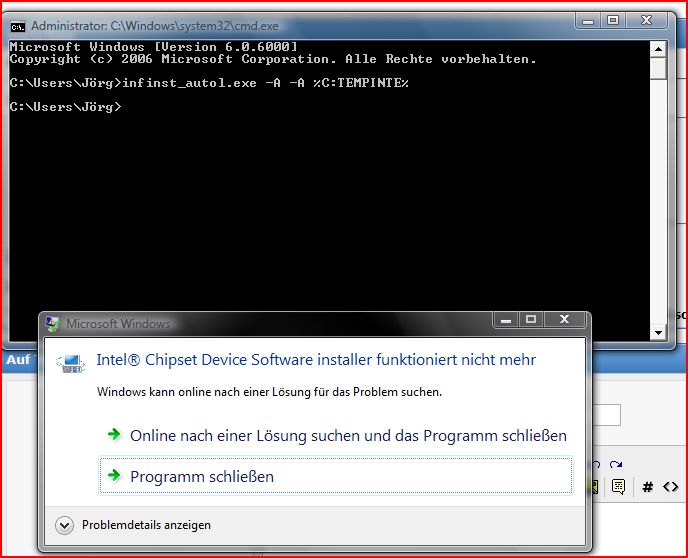Viewport: 688px width, 558px height.
Task: Click the cmd window scrollbar thumb
Action: pyautogui.click(x=658, y=68)
